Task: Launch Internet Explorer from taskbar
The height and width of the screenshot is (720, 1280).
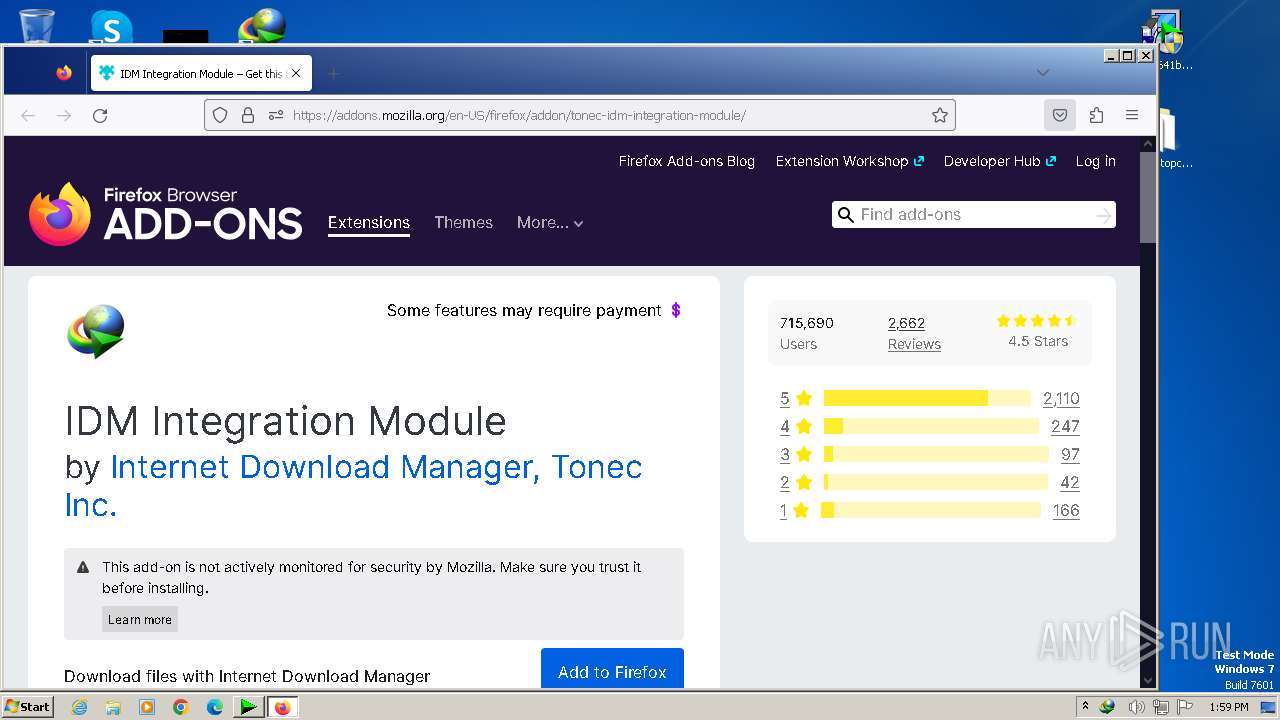Action: pos(79,707)
